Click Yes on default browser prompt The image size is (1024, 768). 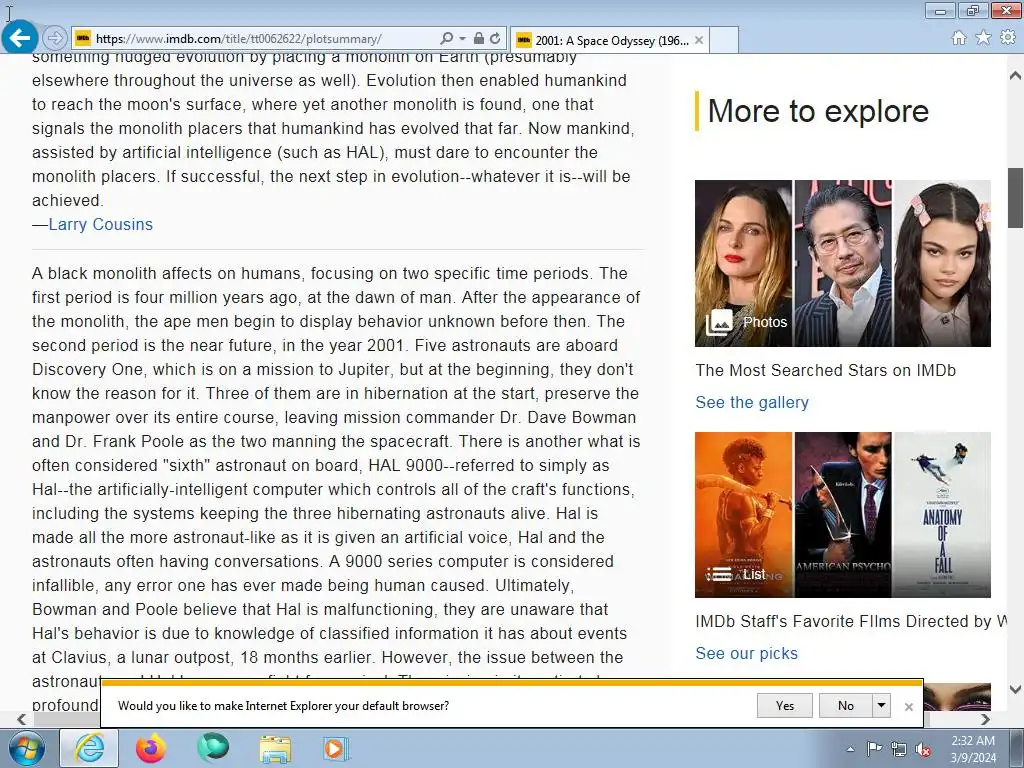click(x=784, y=705)
